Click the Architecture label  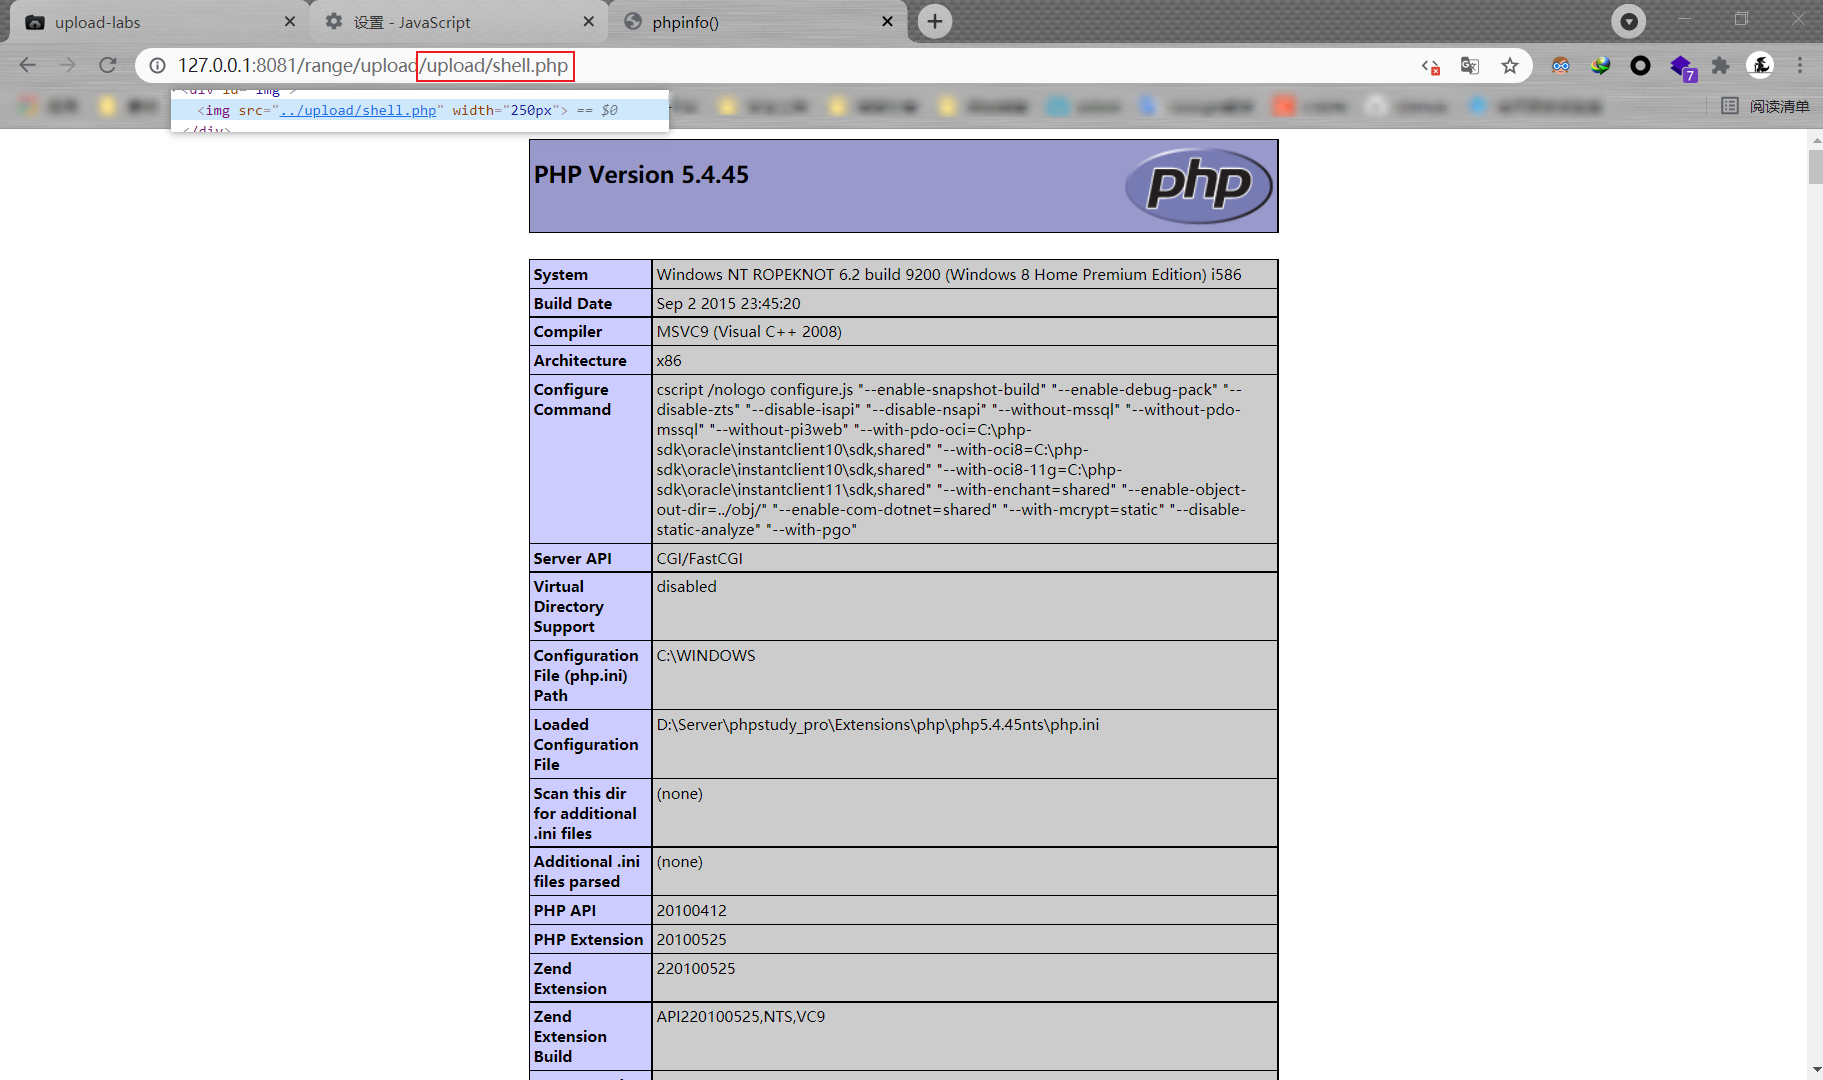pos(580,361)
